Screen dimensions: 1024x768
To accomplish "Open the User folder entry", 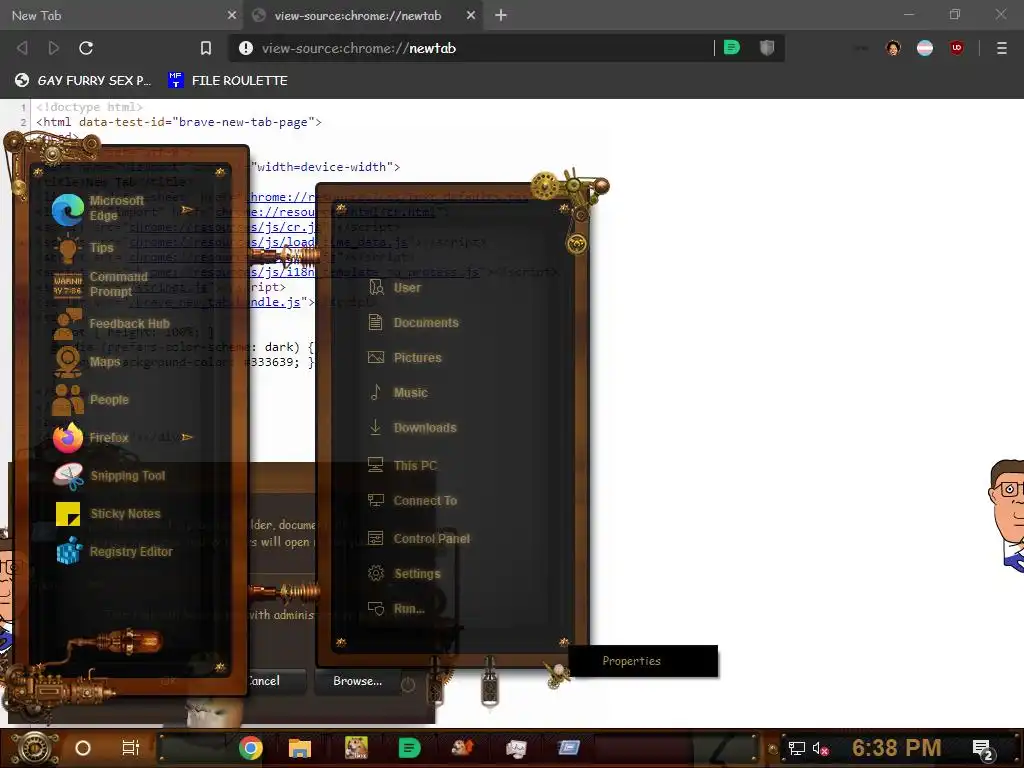I will point(394,287).
